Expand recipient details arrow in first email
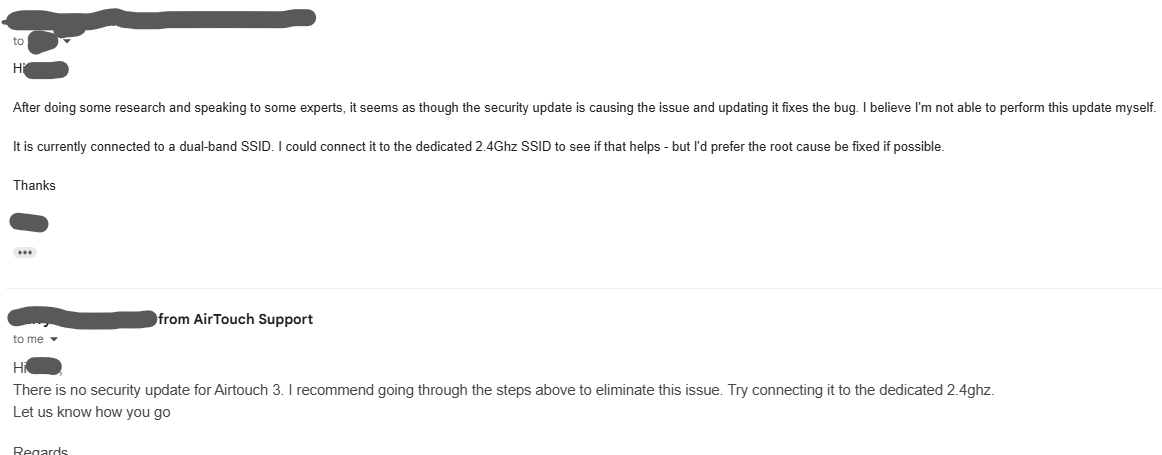Image resolution: width=1162 pixels, height=455 pixels. pyautogui.click(x=67, y=42)
